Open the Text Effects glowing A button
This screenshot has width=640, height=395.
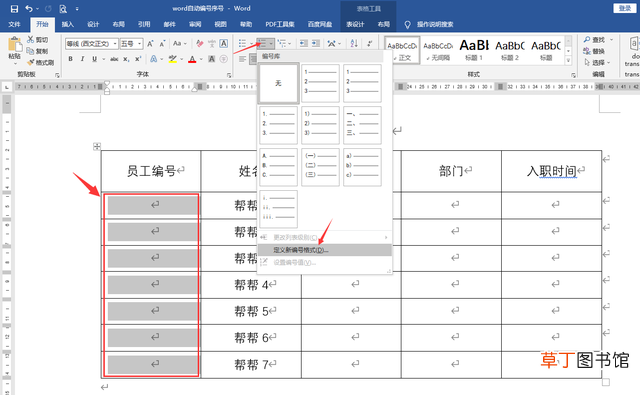153,59
